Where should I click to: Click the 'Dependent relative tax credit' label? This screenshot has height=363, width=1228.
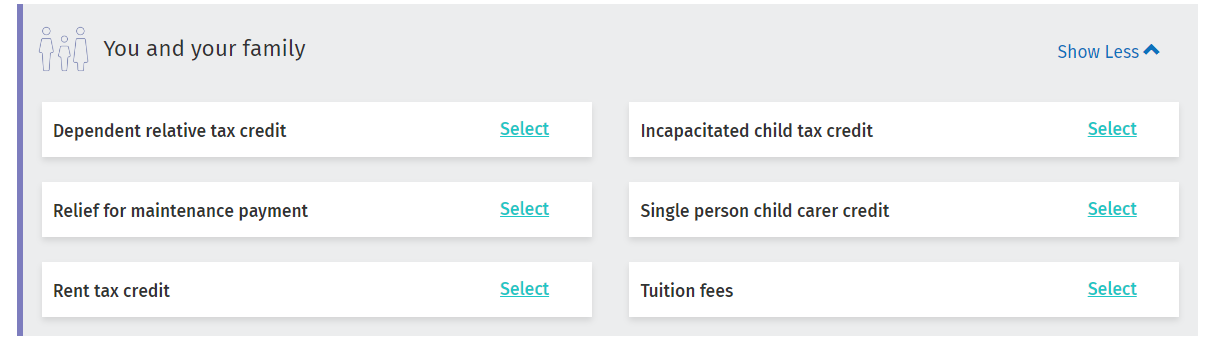(x=169, y=131)
